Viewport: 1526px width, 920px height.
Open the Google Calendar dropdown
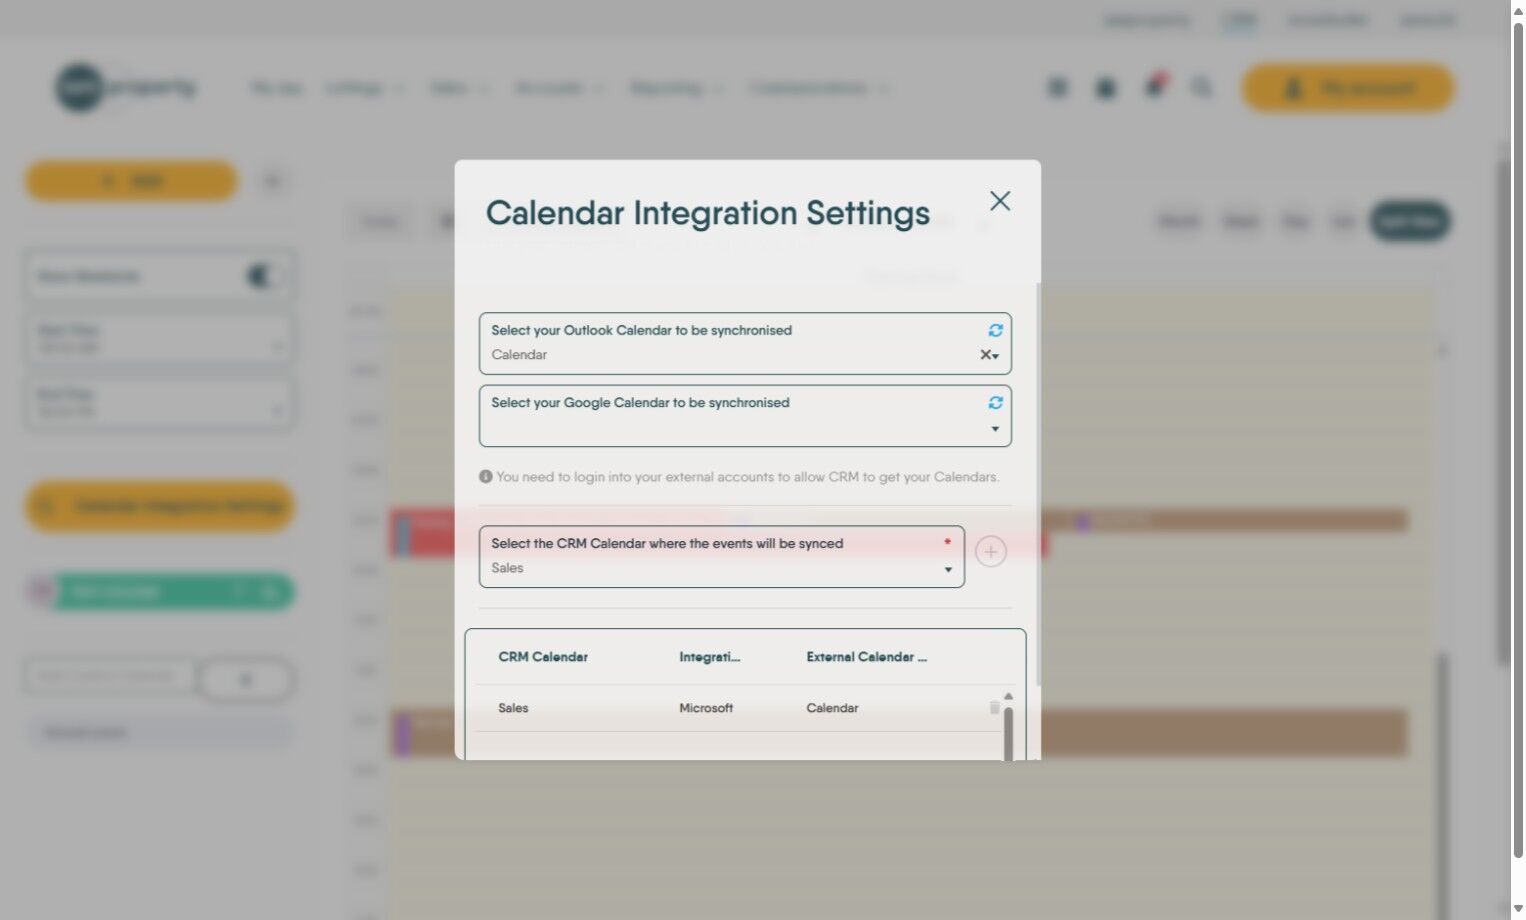click(995, 429)
